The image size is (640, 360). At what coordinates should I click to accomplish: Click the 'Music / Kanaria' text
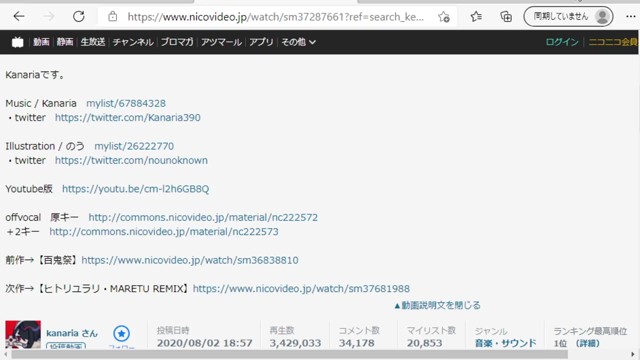coord(41,103)
